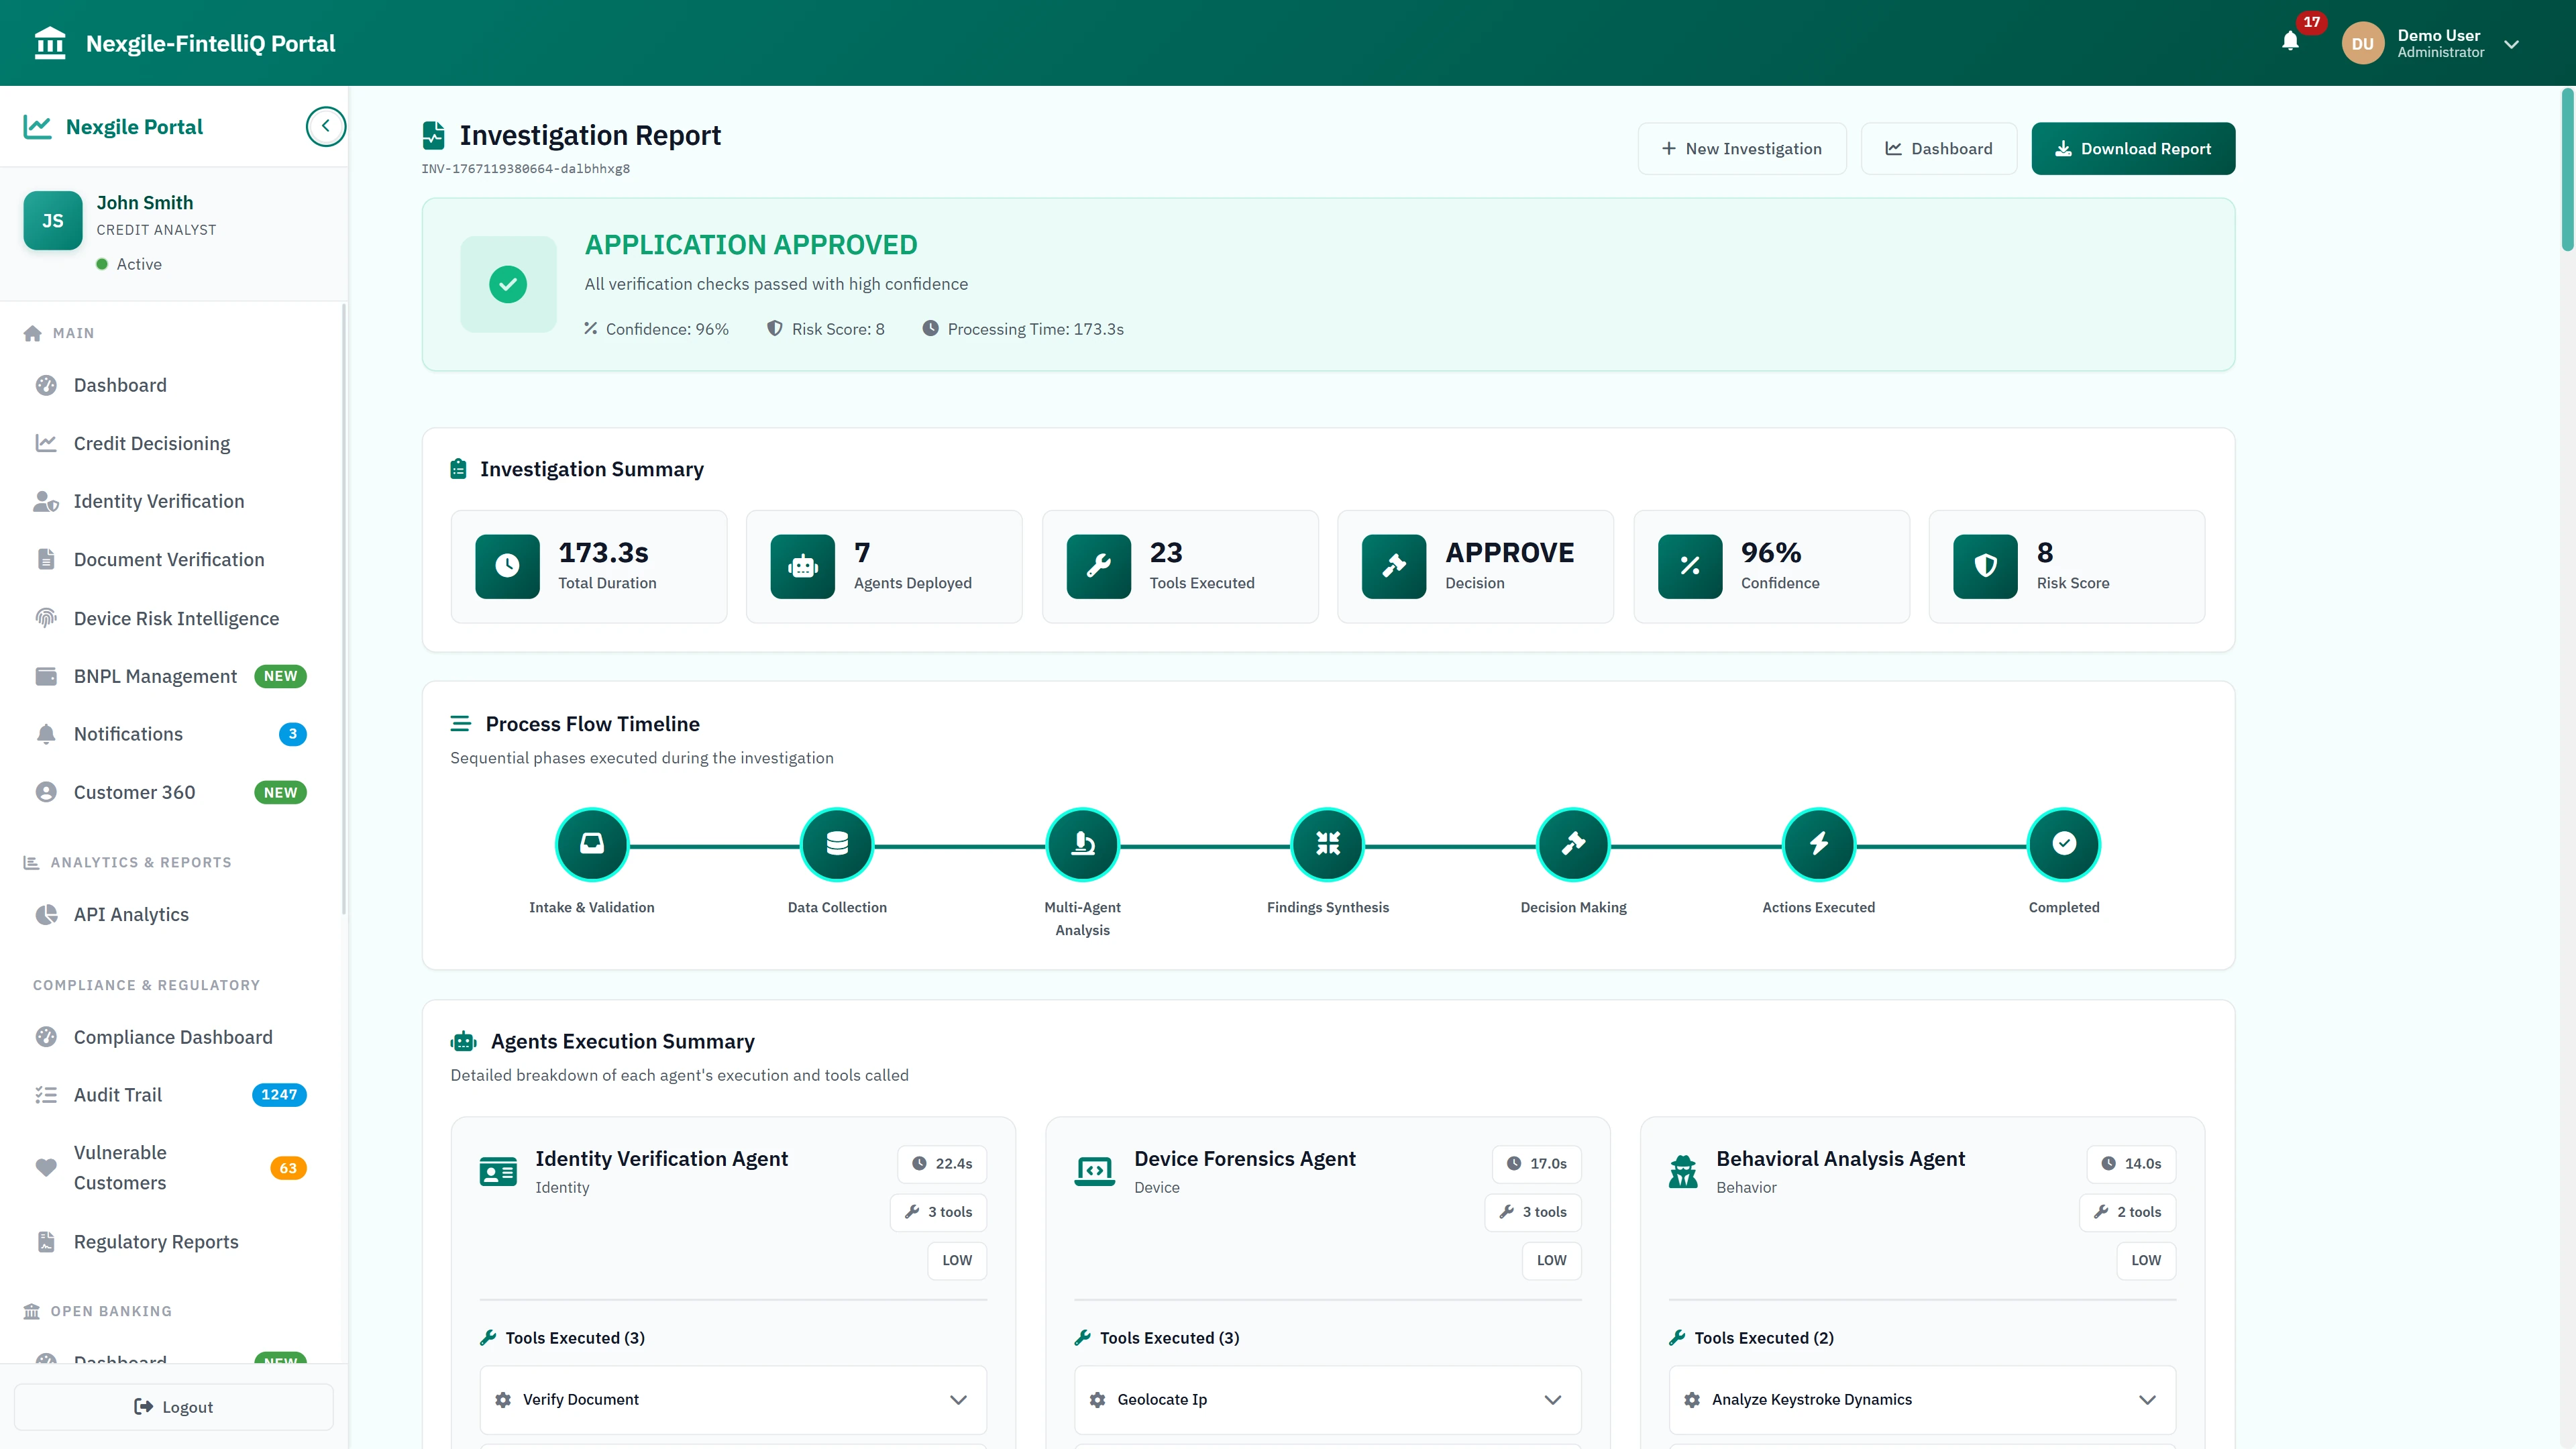The width and height of the screenshot is (2576, 1449).
Task: Click the Device Risk Intelligence fingerprint icon
Action: point(46,618)
